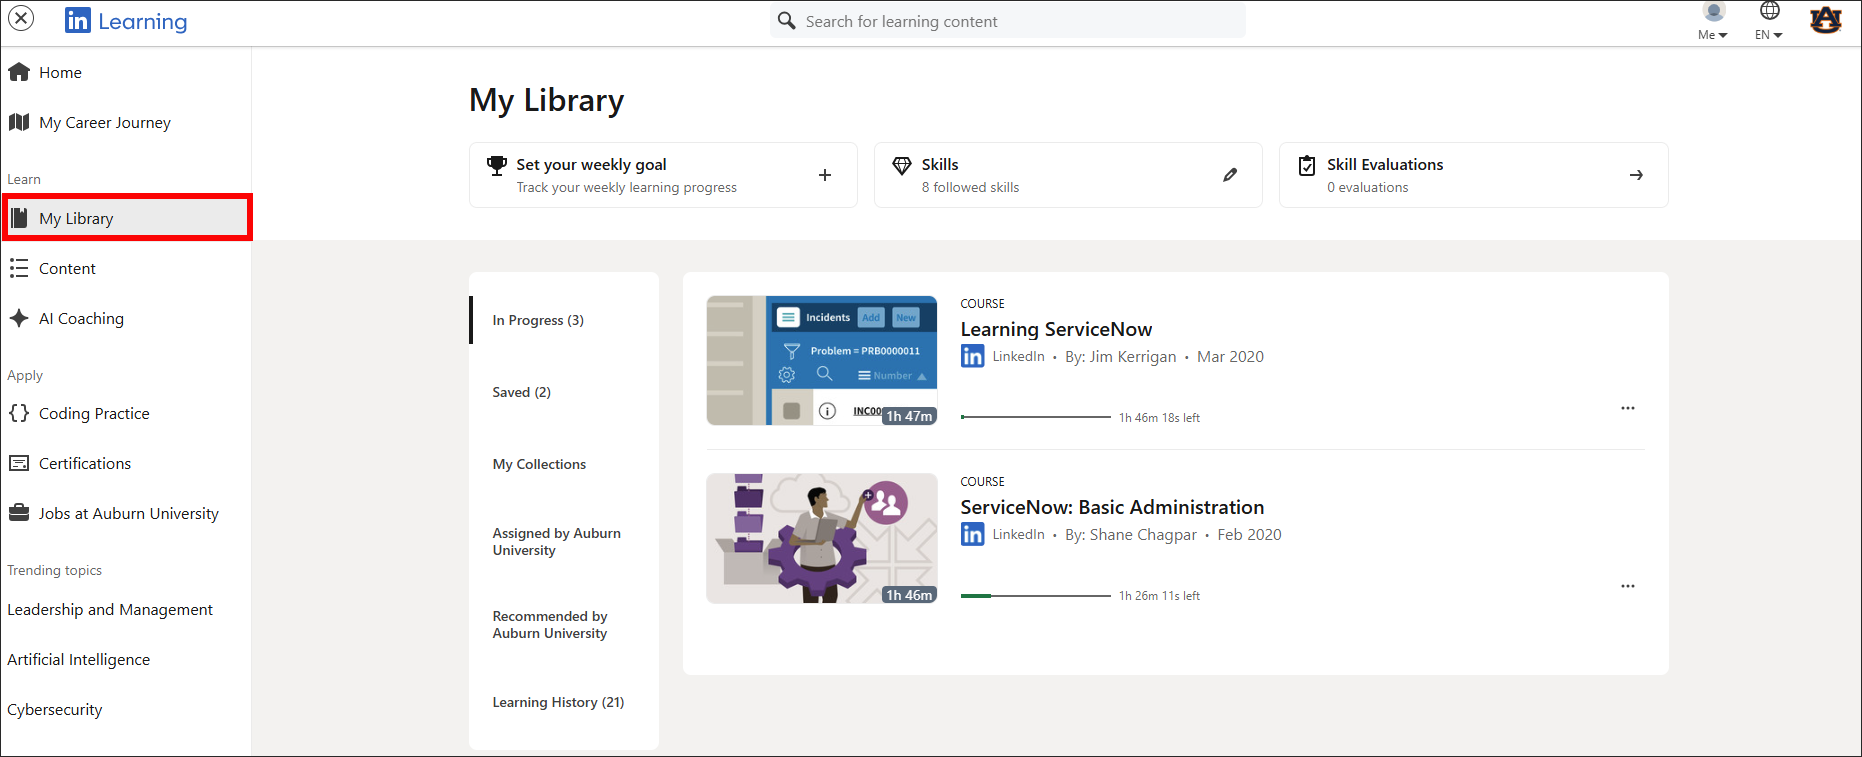Open My Collections tab
1862x757 pixels.
(539, 464)
